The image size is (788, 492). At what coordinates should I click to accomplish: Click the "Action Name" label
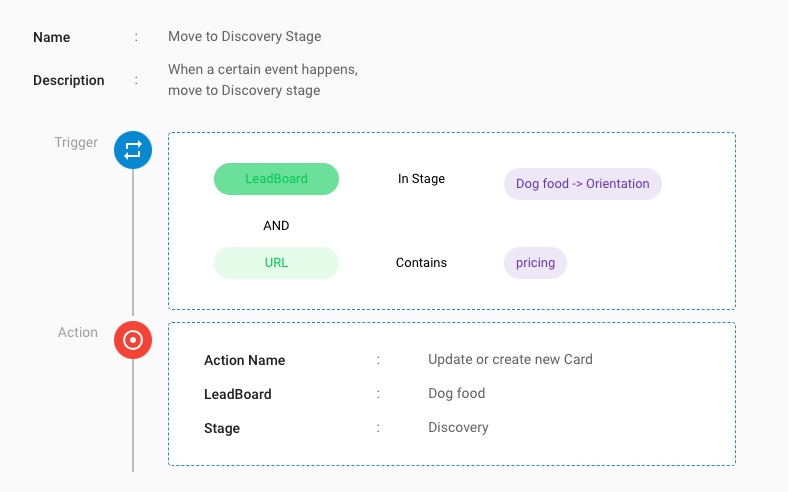pos(244,360)
